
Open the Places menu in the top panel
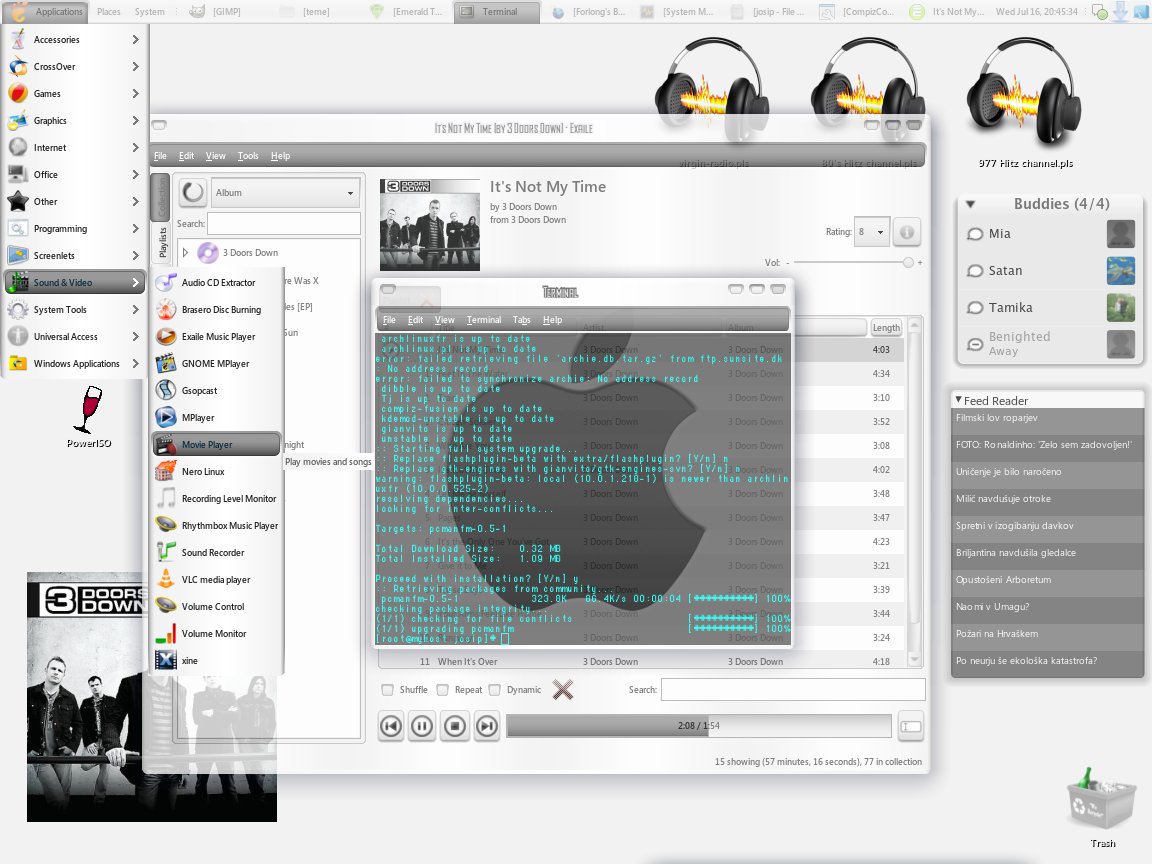[109, 12]
